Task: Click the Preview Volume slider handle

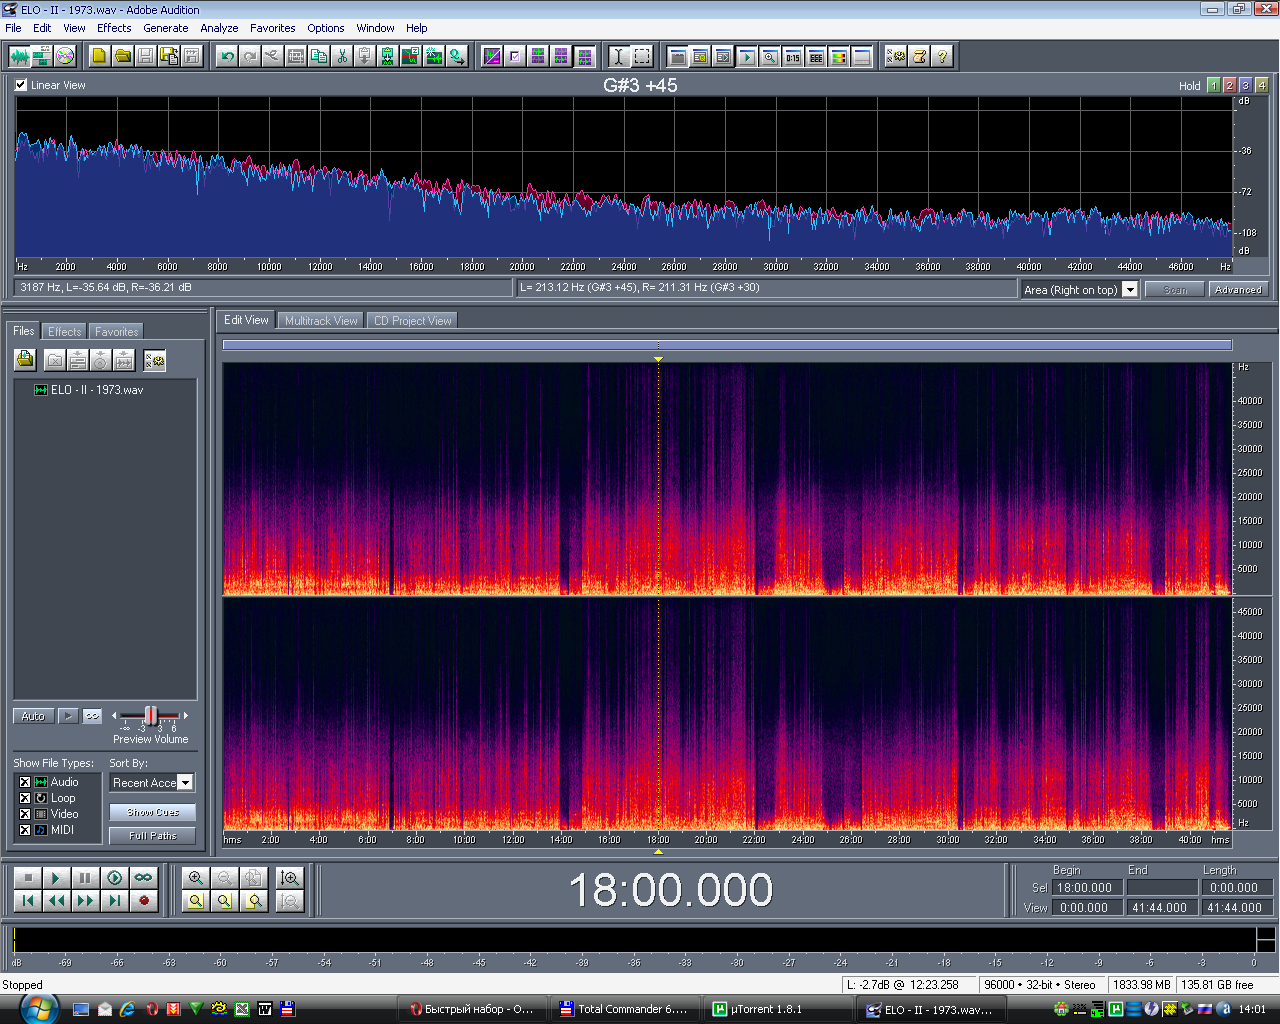Action: (x=150, y=715)
